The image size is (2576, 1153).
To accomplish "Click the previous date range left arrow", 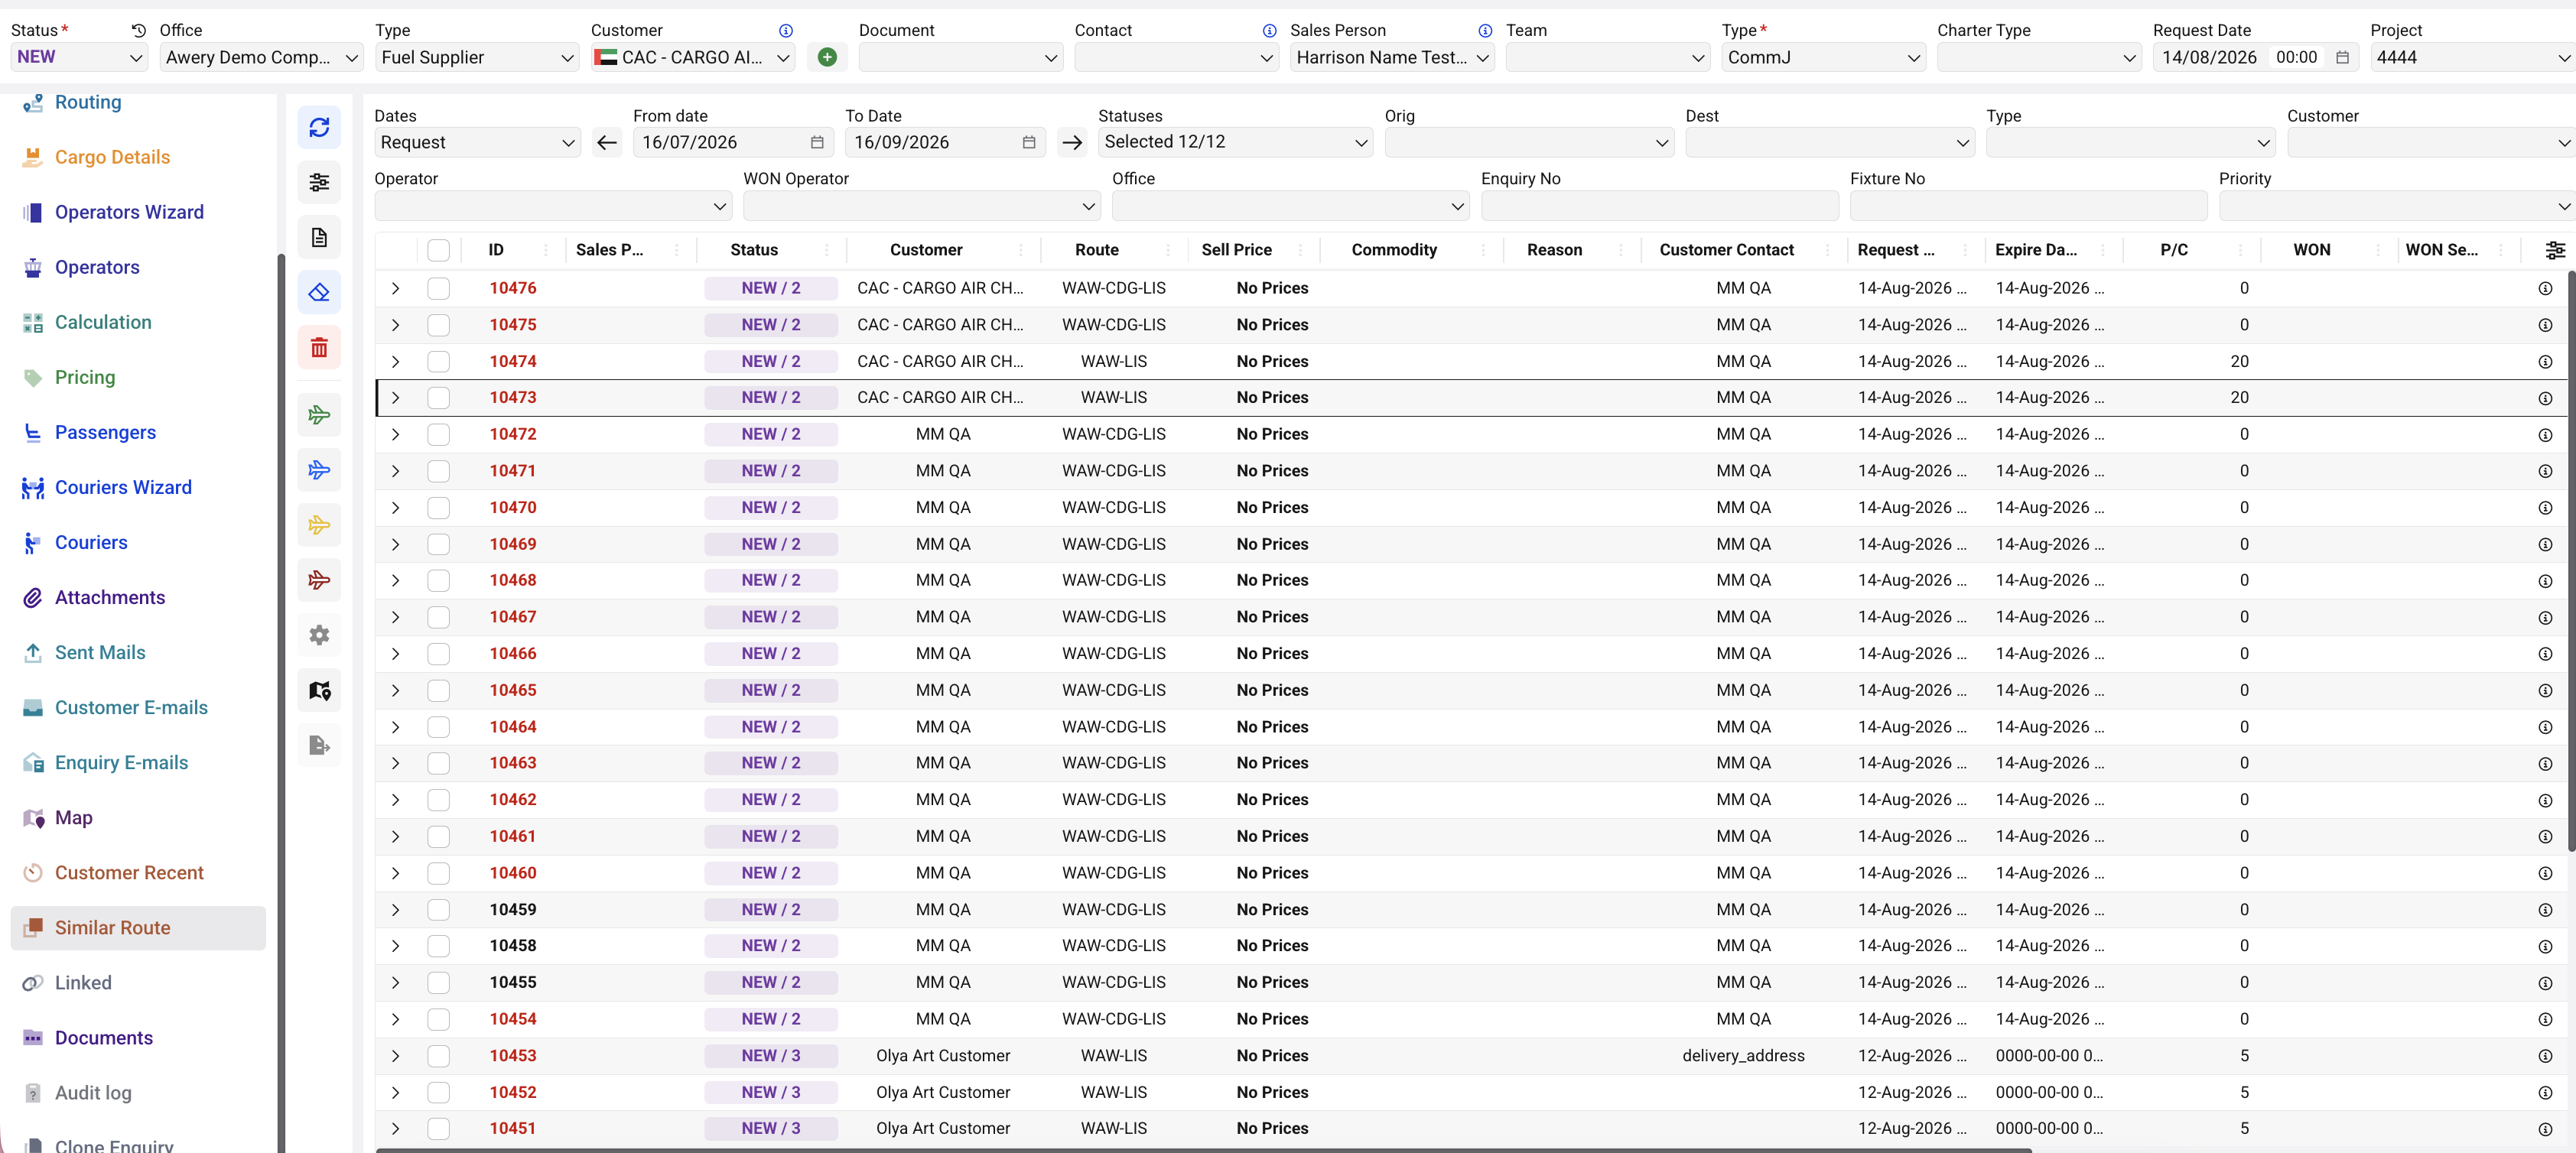I will coord(606,142).
